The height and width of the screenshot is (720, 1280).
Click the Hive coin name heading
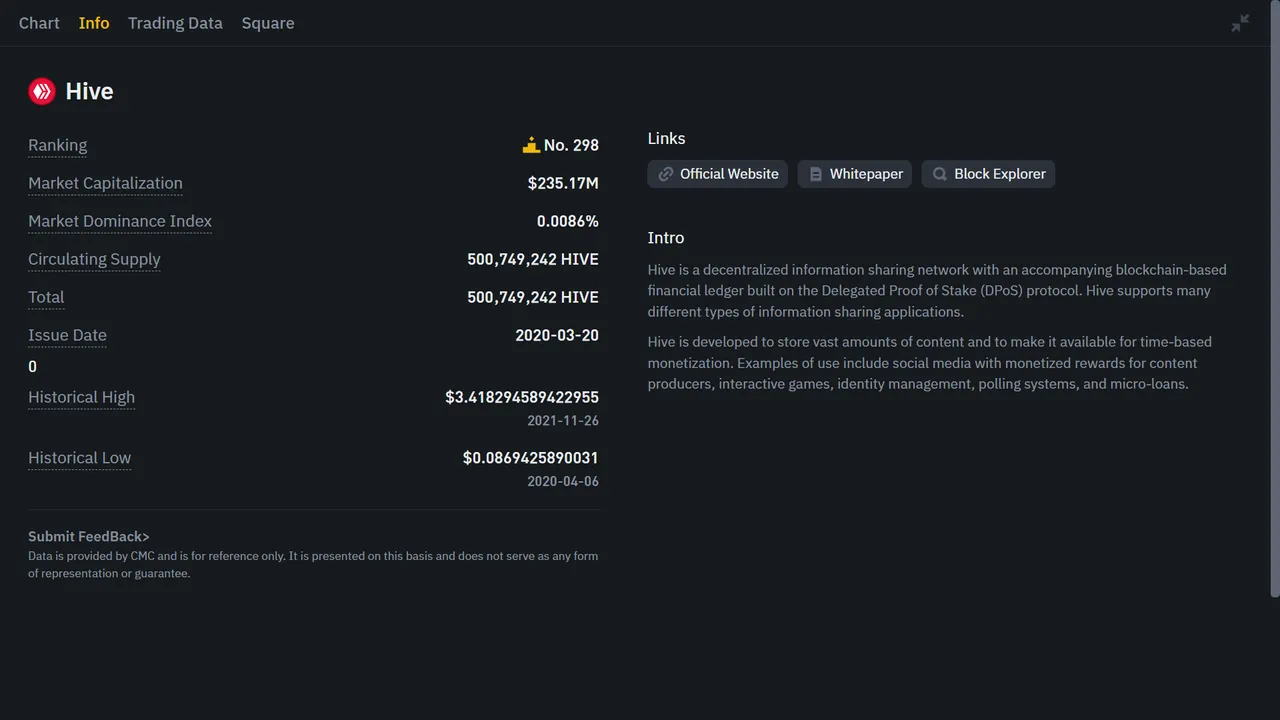click(x=89, y=91)
